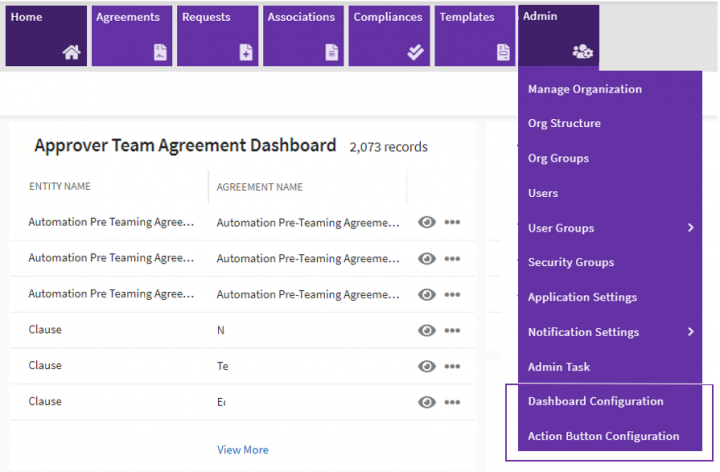Click eye icon on last Clause row

[x=427, y=402]
